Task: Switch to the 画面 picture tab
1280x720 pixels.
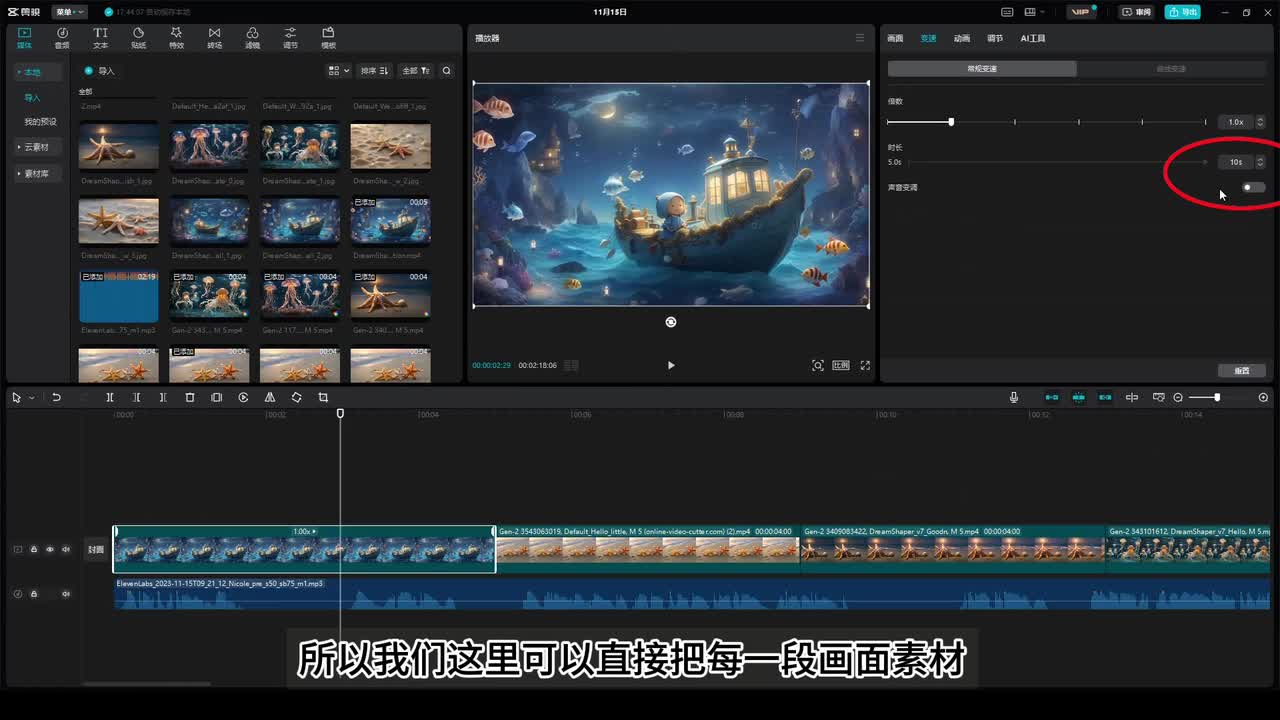Action: tap(895, 38)
